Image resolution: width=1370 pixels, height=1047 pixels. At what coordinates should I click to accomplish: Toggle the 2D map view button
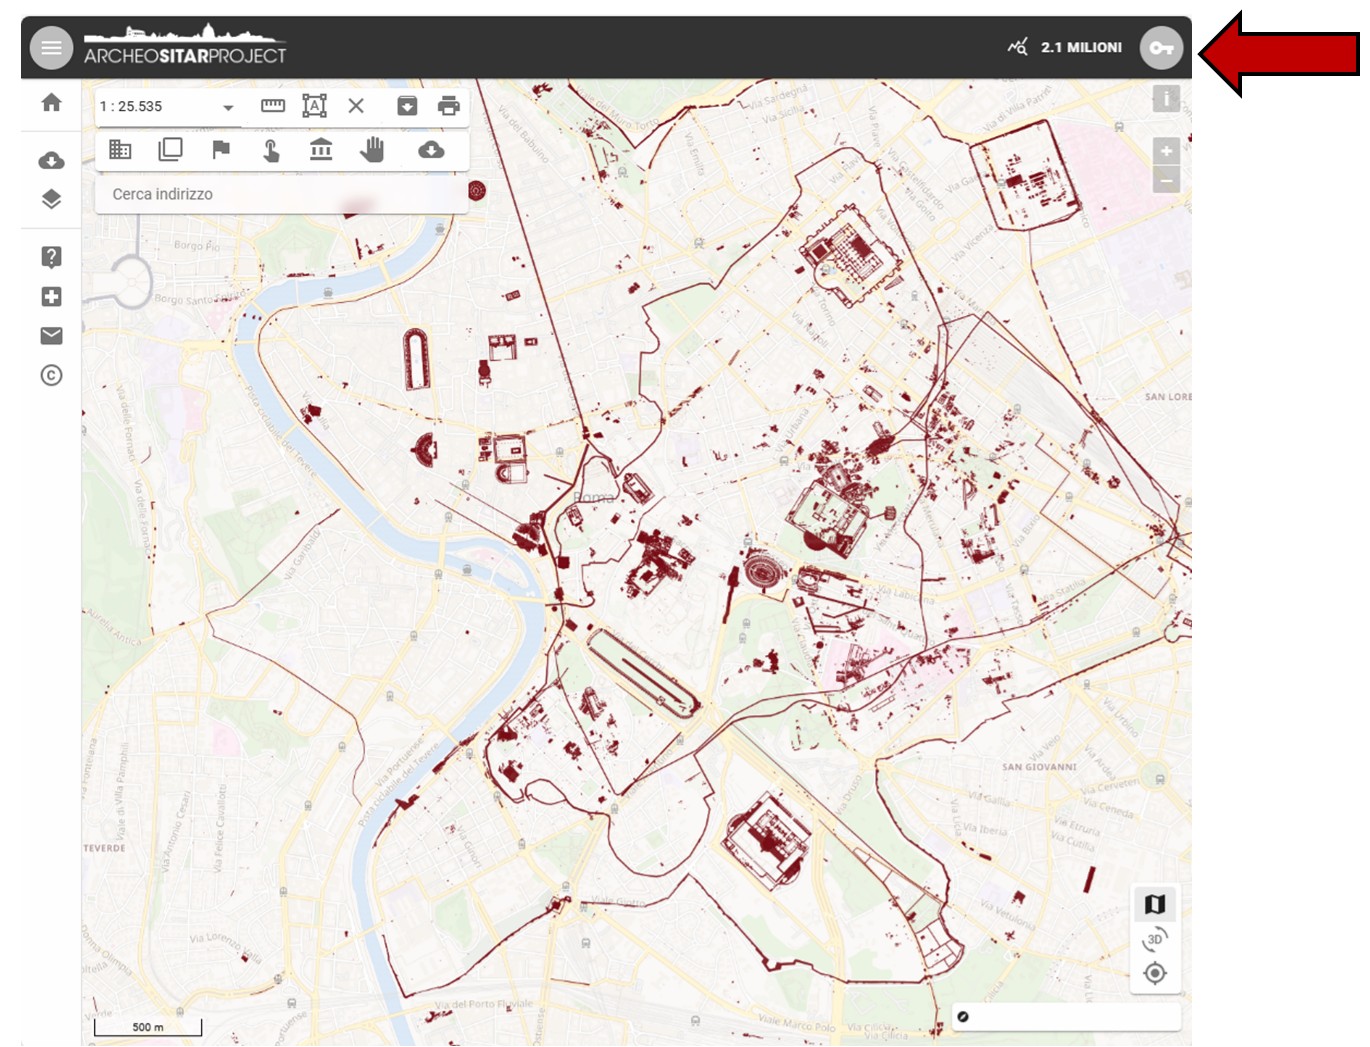click(x=1155, y=904)
